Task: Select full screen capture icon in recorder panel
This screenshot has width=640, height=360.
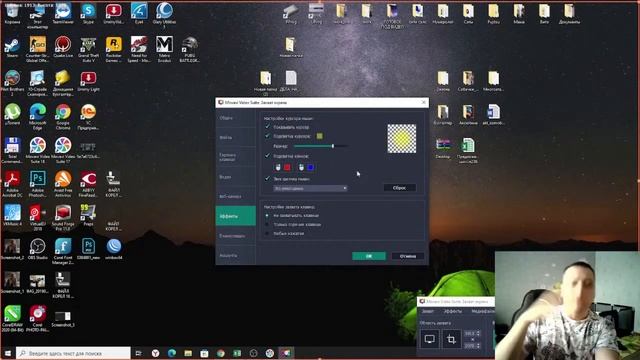Action: click(430, 339)
